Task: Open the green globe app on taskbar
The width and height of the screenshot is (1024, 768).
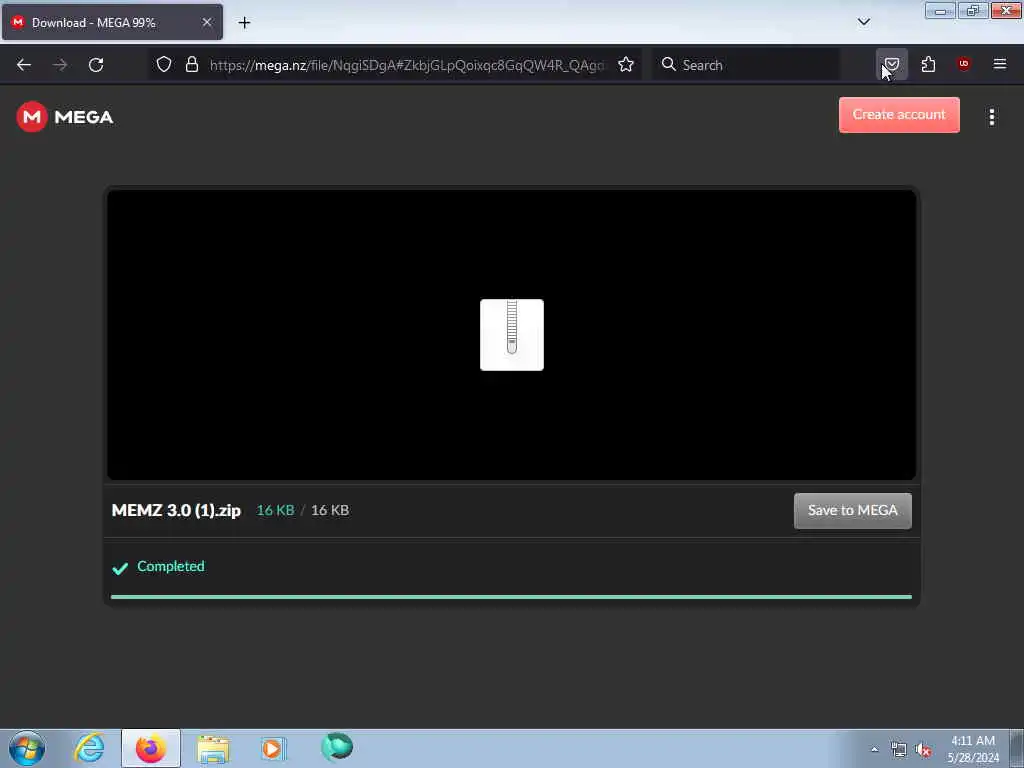Action: click(337, 747)
